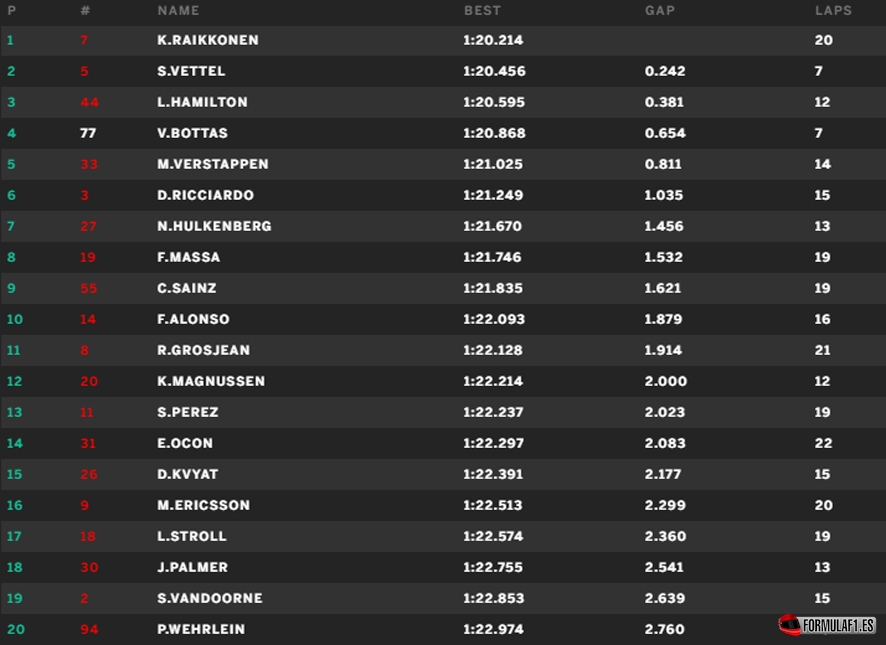This screenshot has height=645, width=886.
Task: Click the 2.000 gap for K.MAGNUSSEN
Action: point(666,382)
